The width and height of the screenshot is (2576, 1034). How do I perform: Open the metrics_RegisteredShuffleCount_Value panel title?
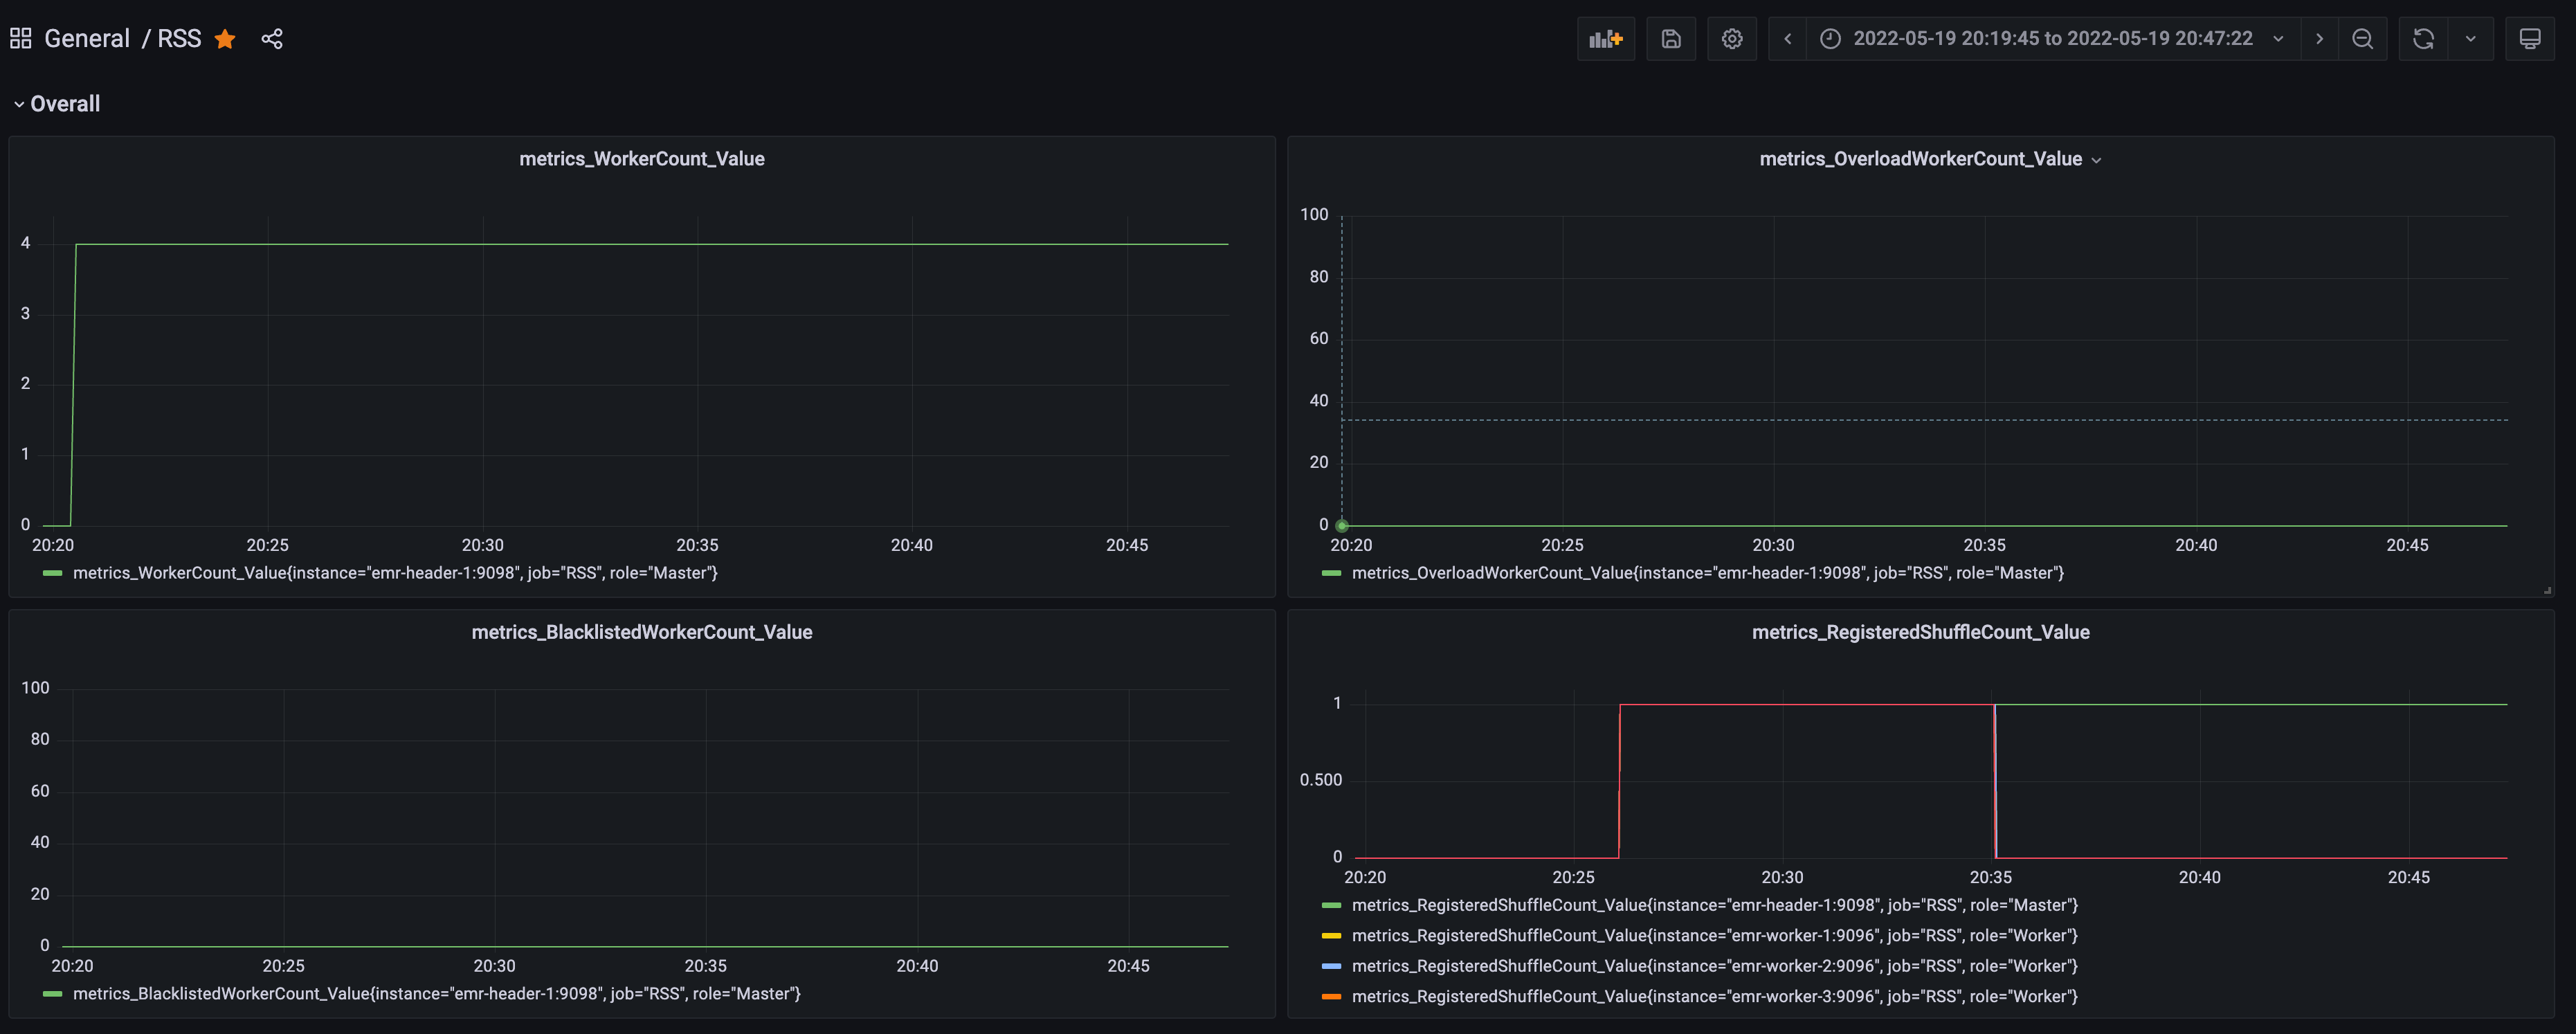(1920, 632)
